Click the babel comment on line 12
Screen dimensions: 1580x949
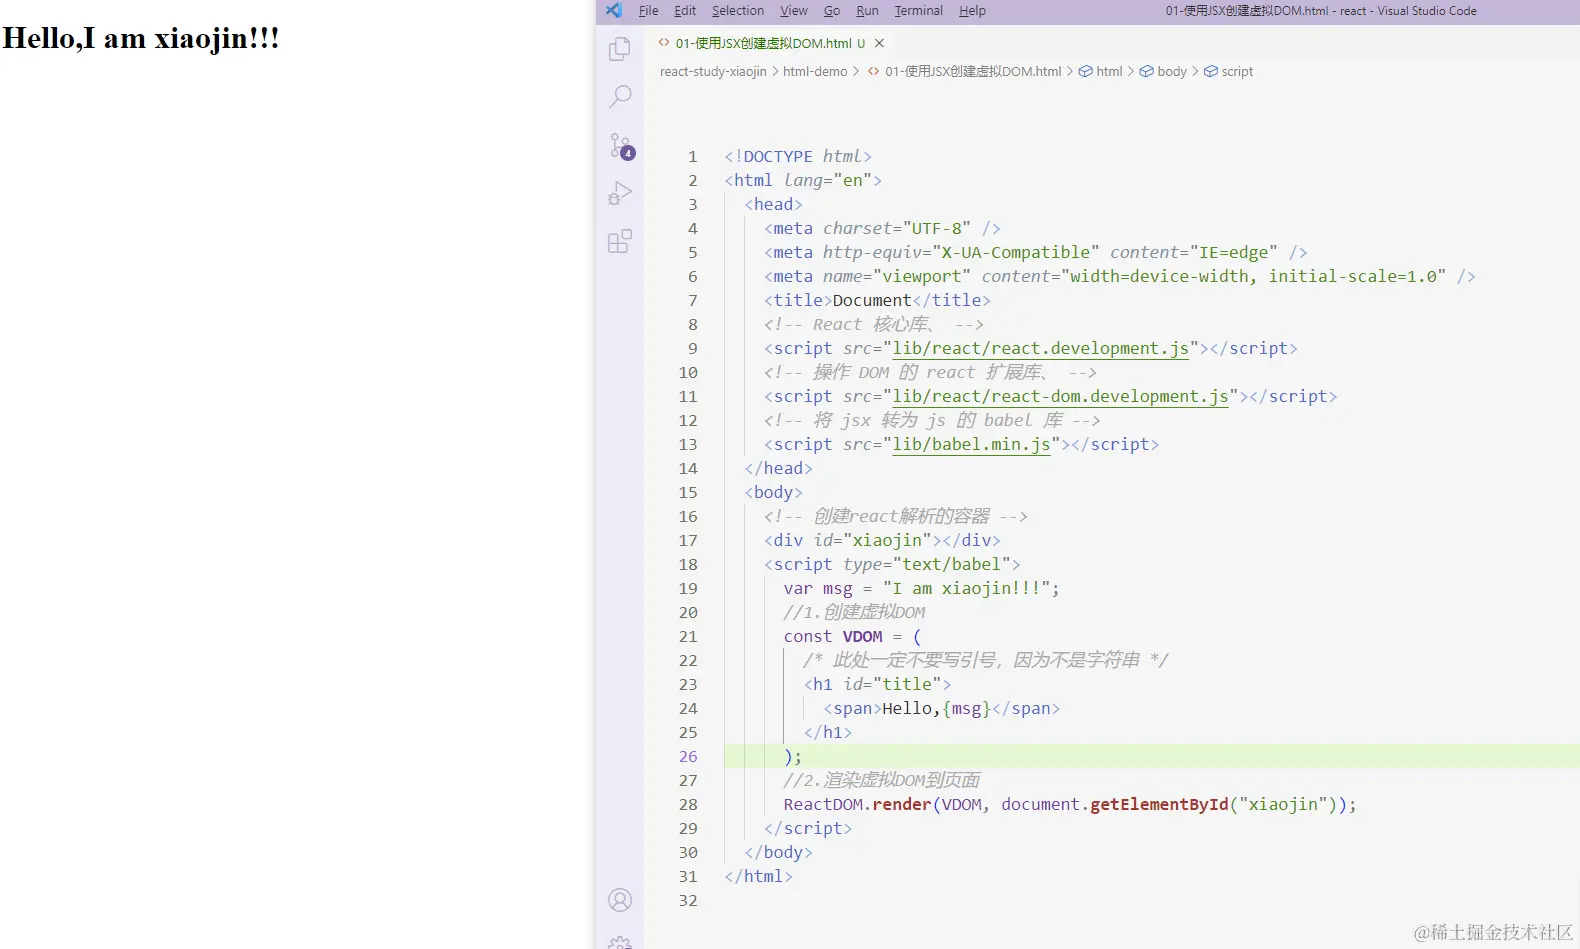(x=931, y=420)
